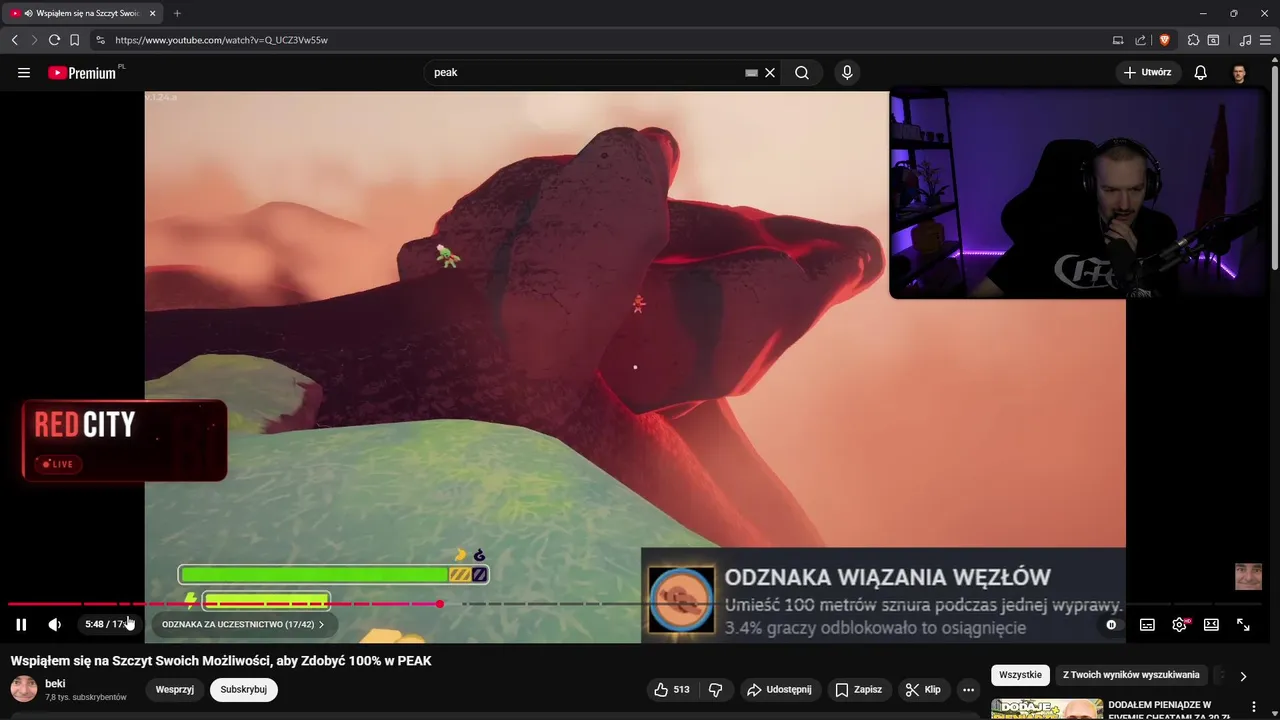Start voice search with microphone

pyautogui.click(x=847, y=72)
